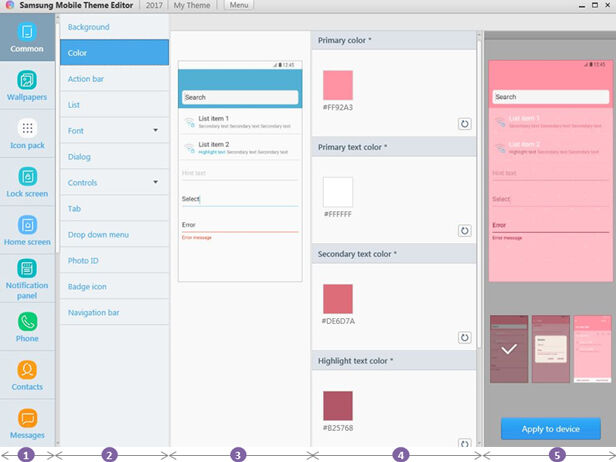Open the List settings
The image size is (616, 462).
click(x=114, y=104)
